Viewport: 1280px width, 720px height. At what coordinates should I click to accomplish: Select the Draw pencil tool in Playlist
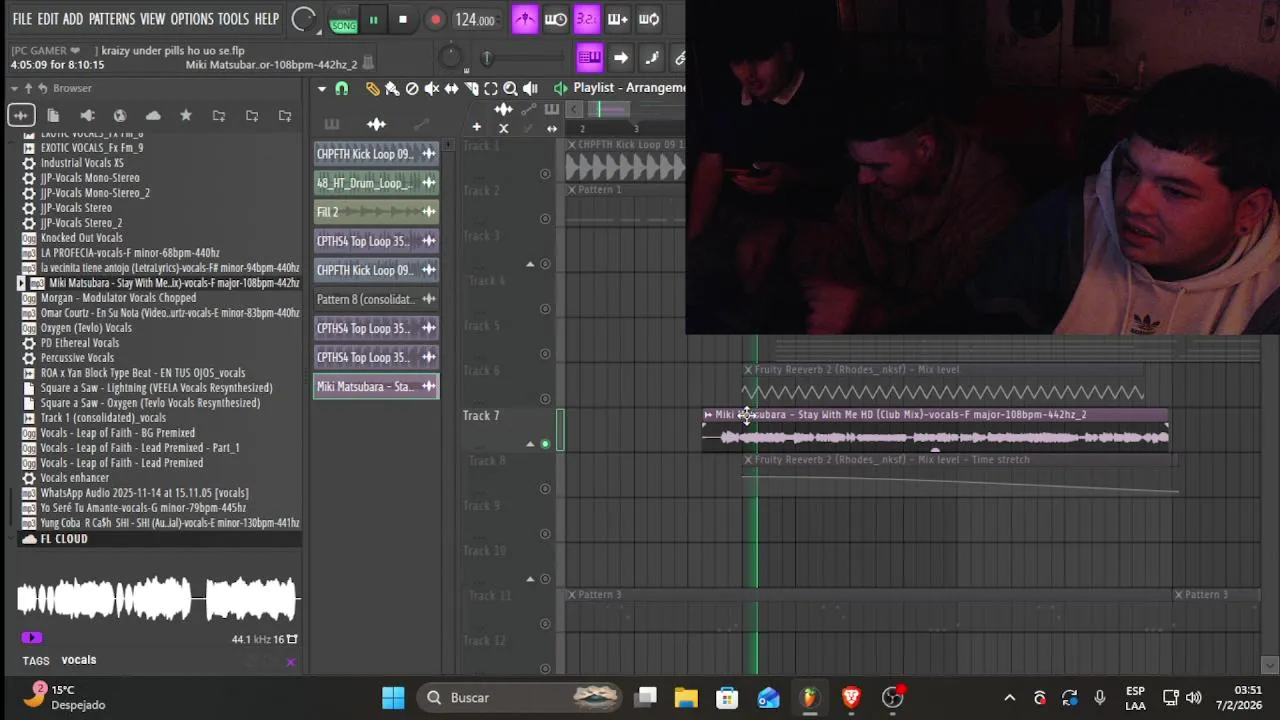372,88
